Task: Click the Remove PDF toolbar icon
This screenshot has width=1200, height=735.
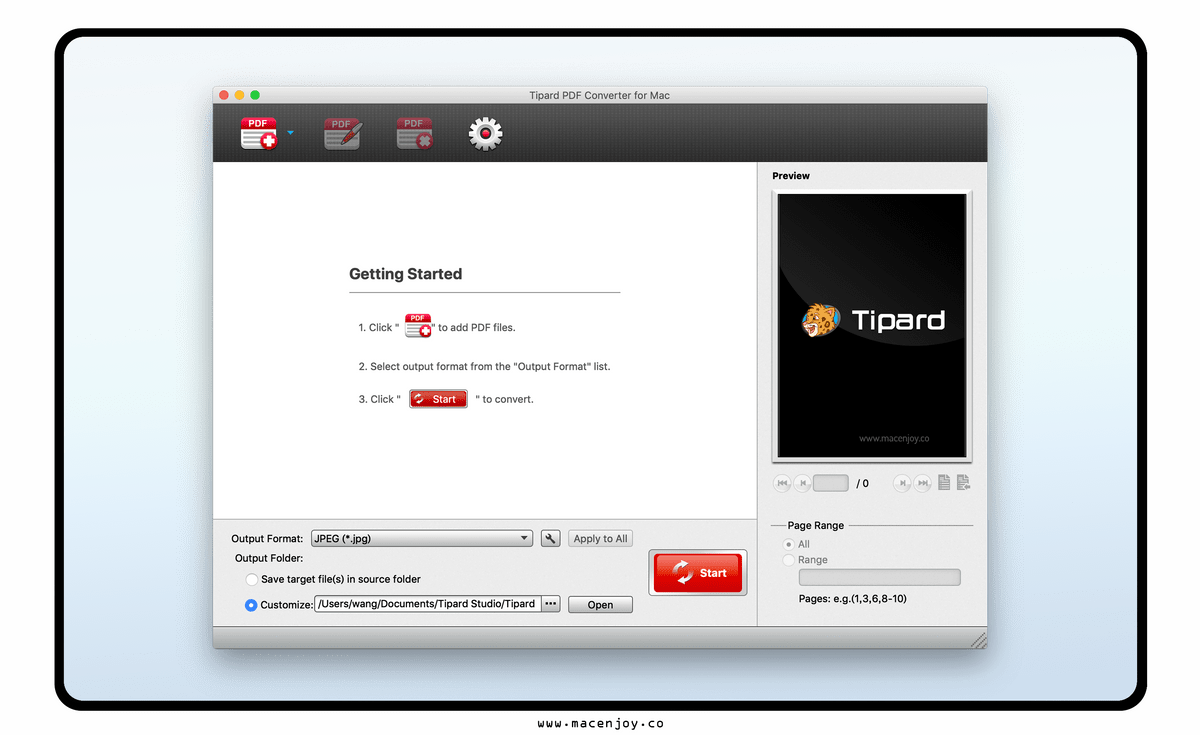Action: coord(414,133)
